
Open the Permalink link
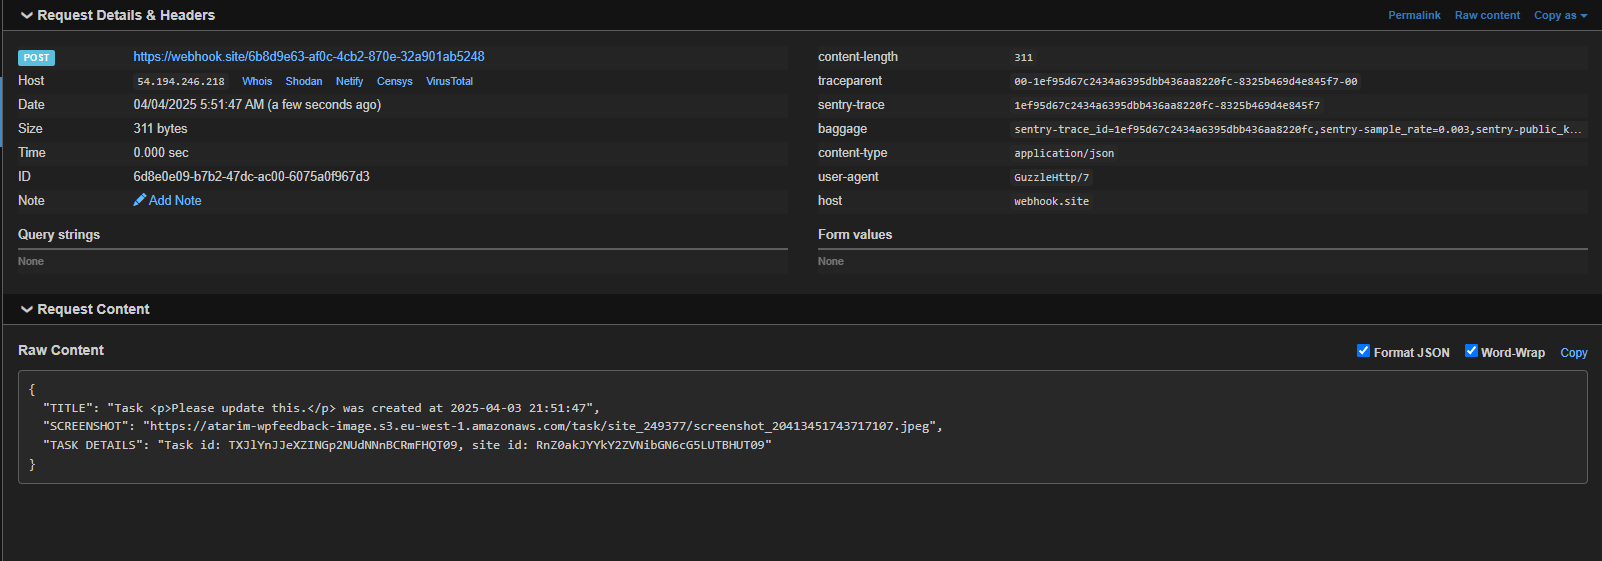click(1414, 15)
